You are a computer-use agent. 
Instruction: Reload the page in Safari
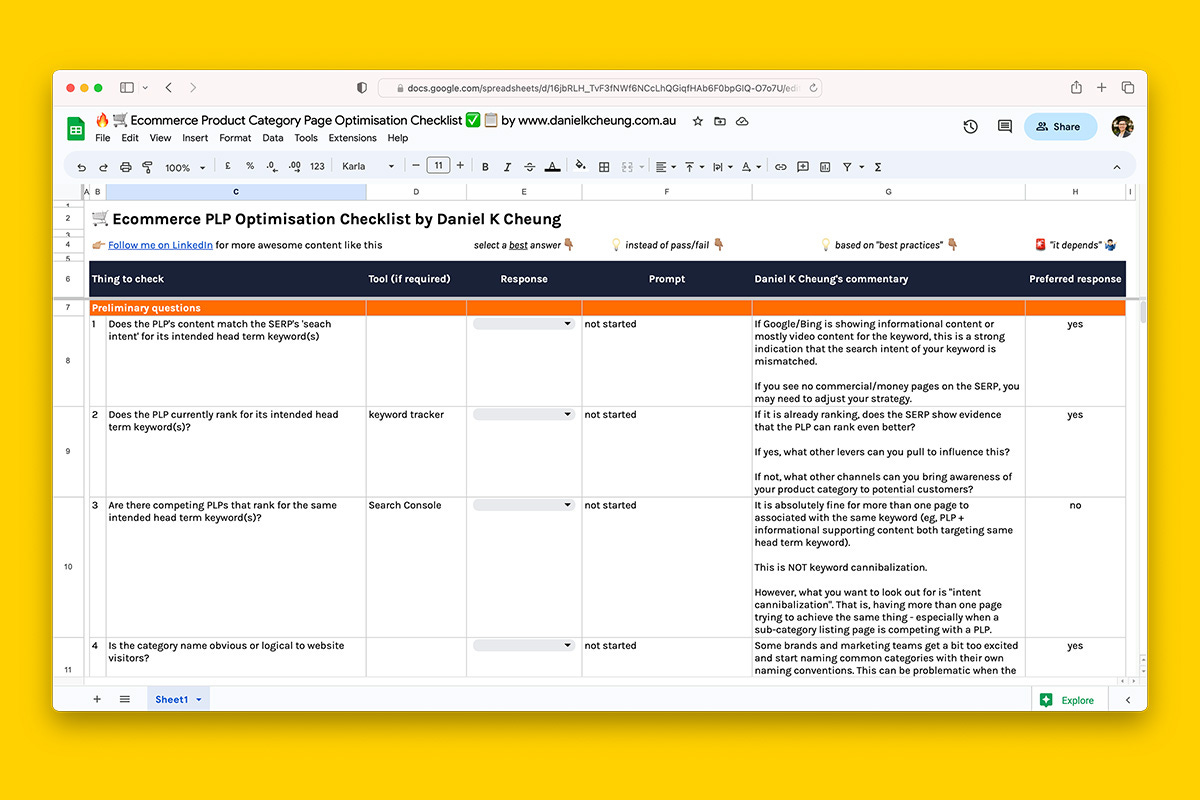tap(814, 88)
